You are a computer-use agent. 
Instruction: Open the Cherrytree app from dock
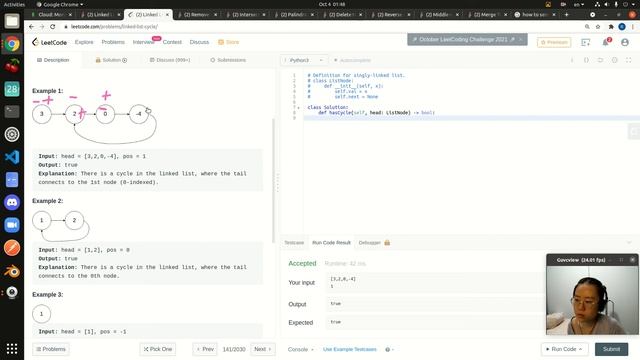12,66
